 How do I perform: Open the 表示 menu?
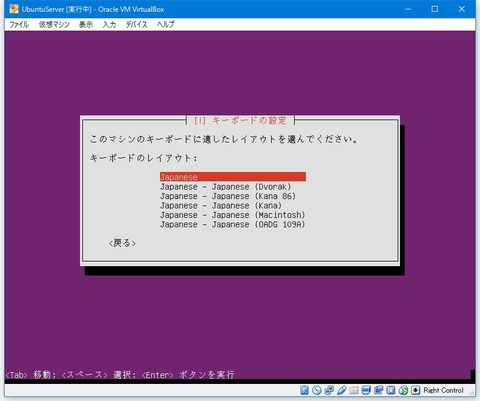[86, 24]
